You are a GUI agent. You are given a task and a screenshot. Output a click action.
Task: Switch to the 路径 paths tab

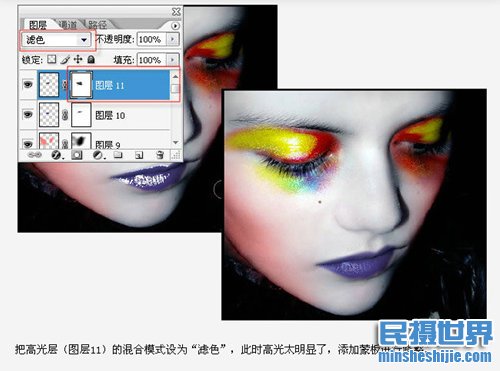pyautogui.click(x=98, y=25)
